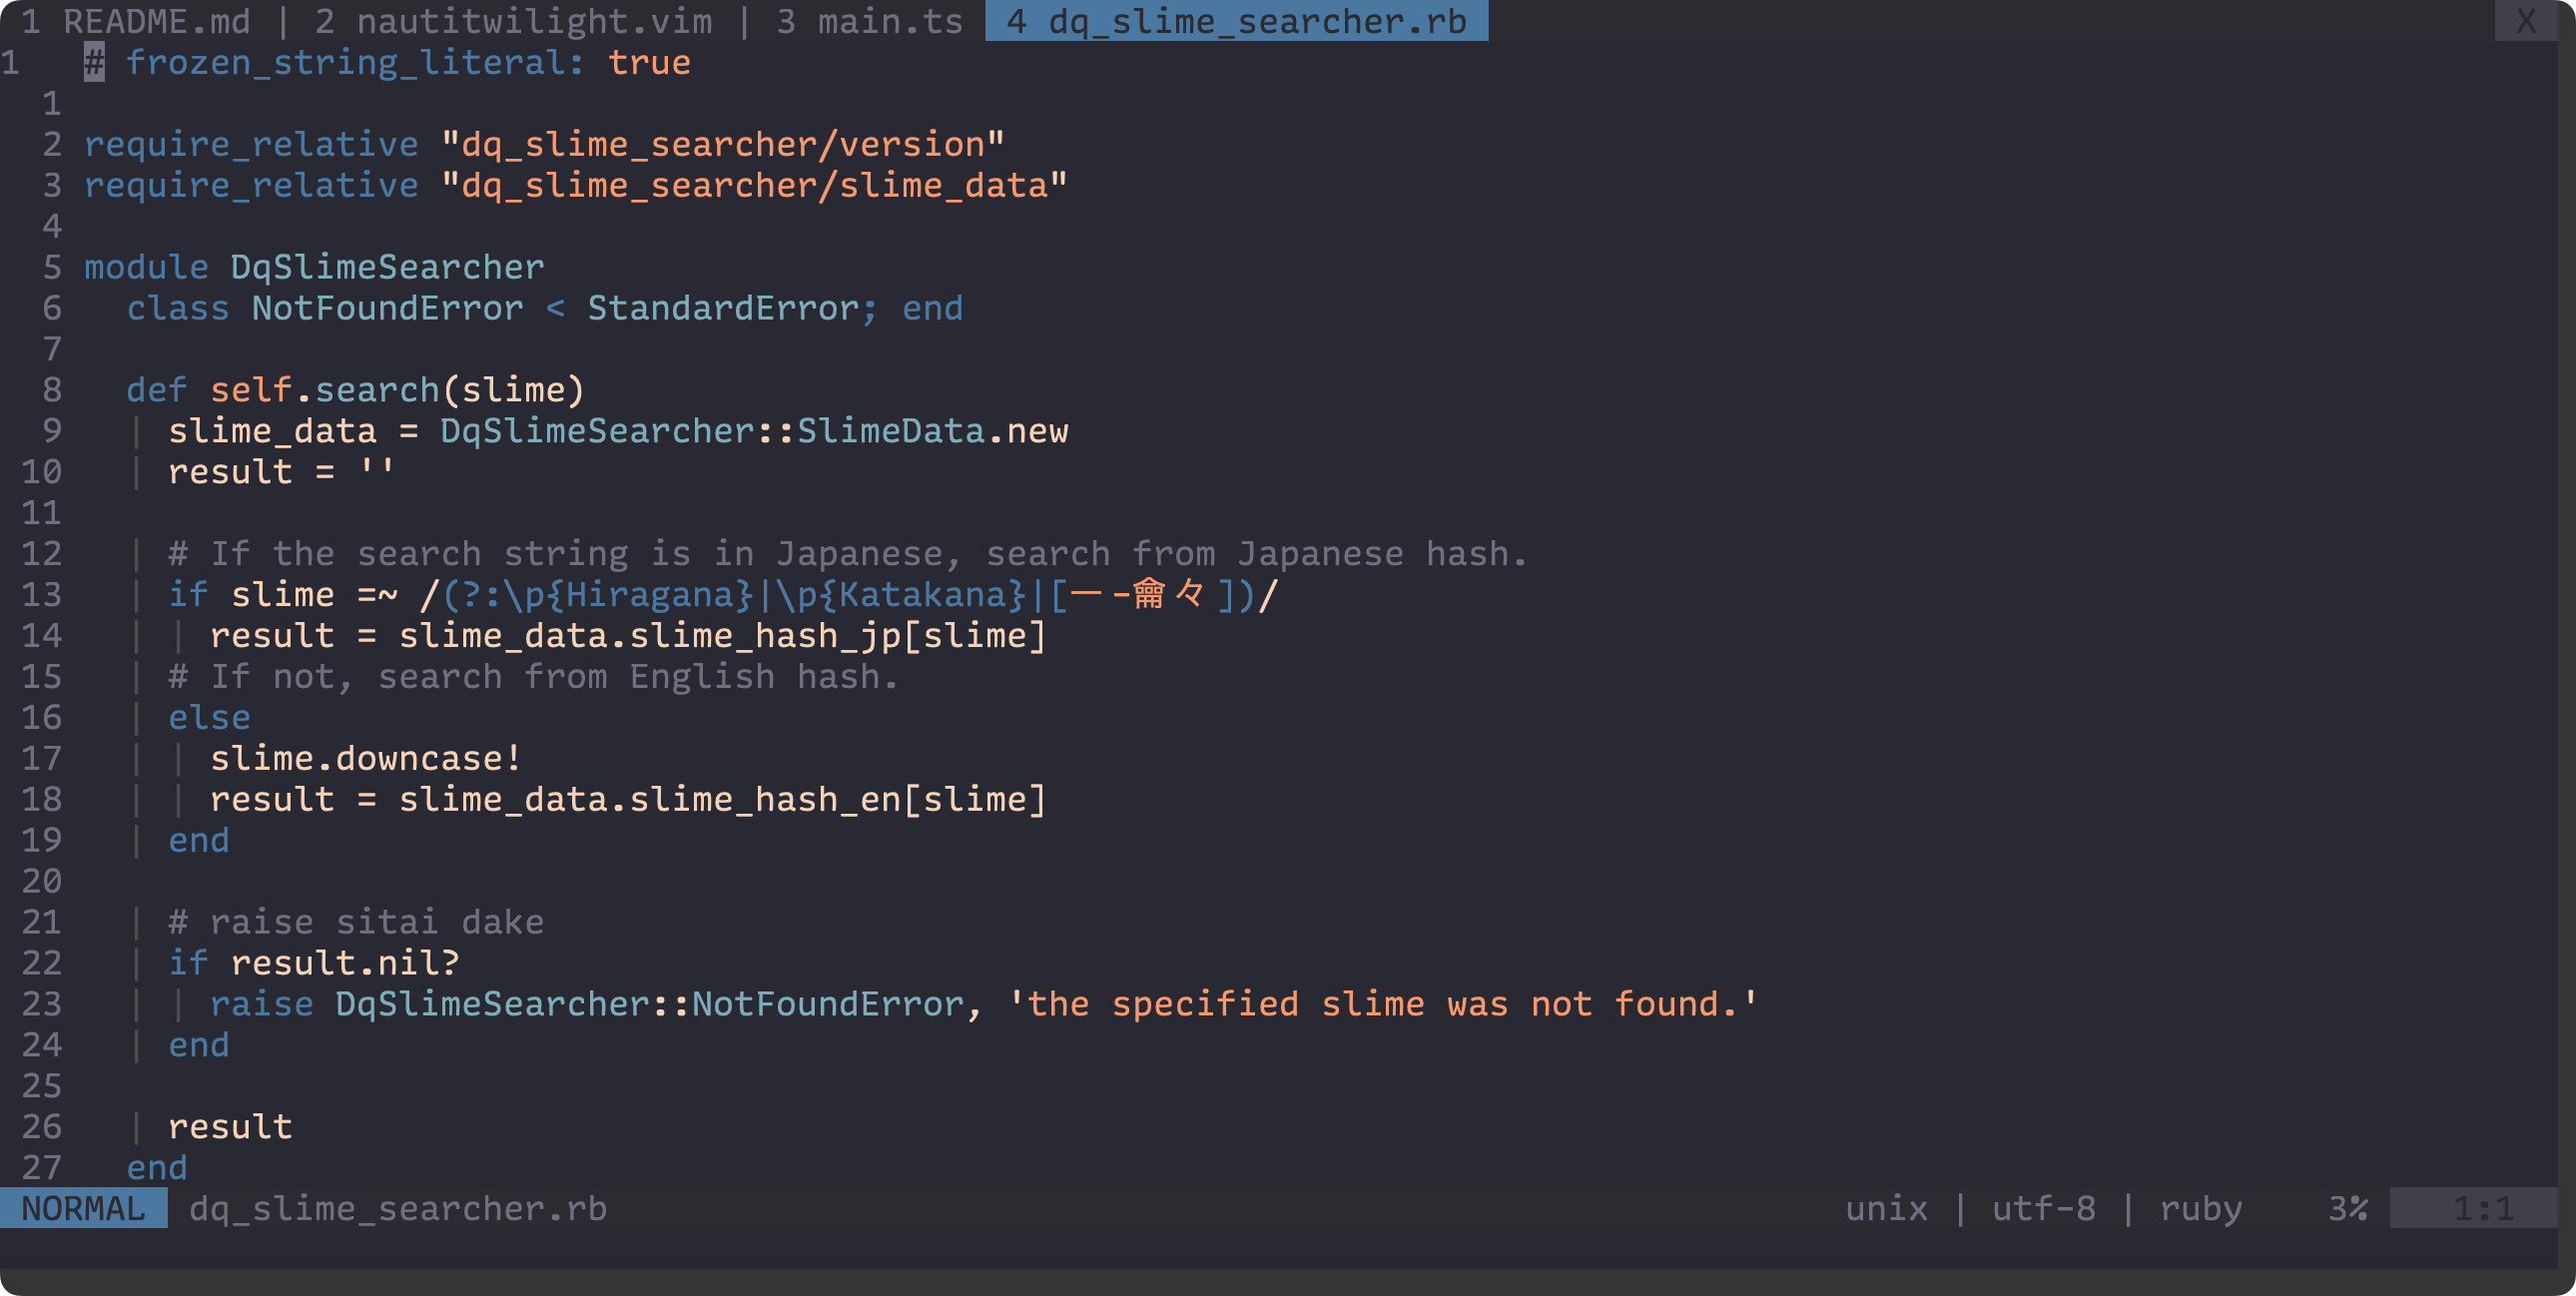Click the word 'raise' on line 23
The width and height of the screenshot is (2576, 1296).
(261, 1003)
